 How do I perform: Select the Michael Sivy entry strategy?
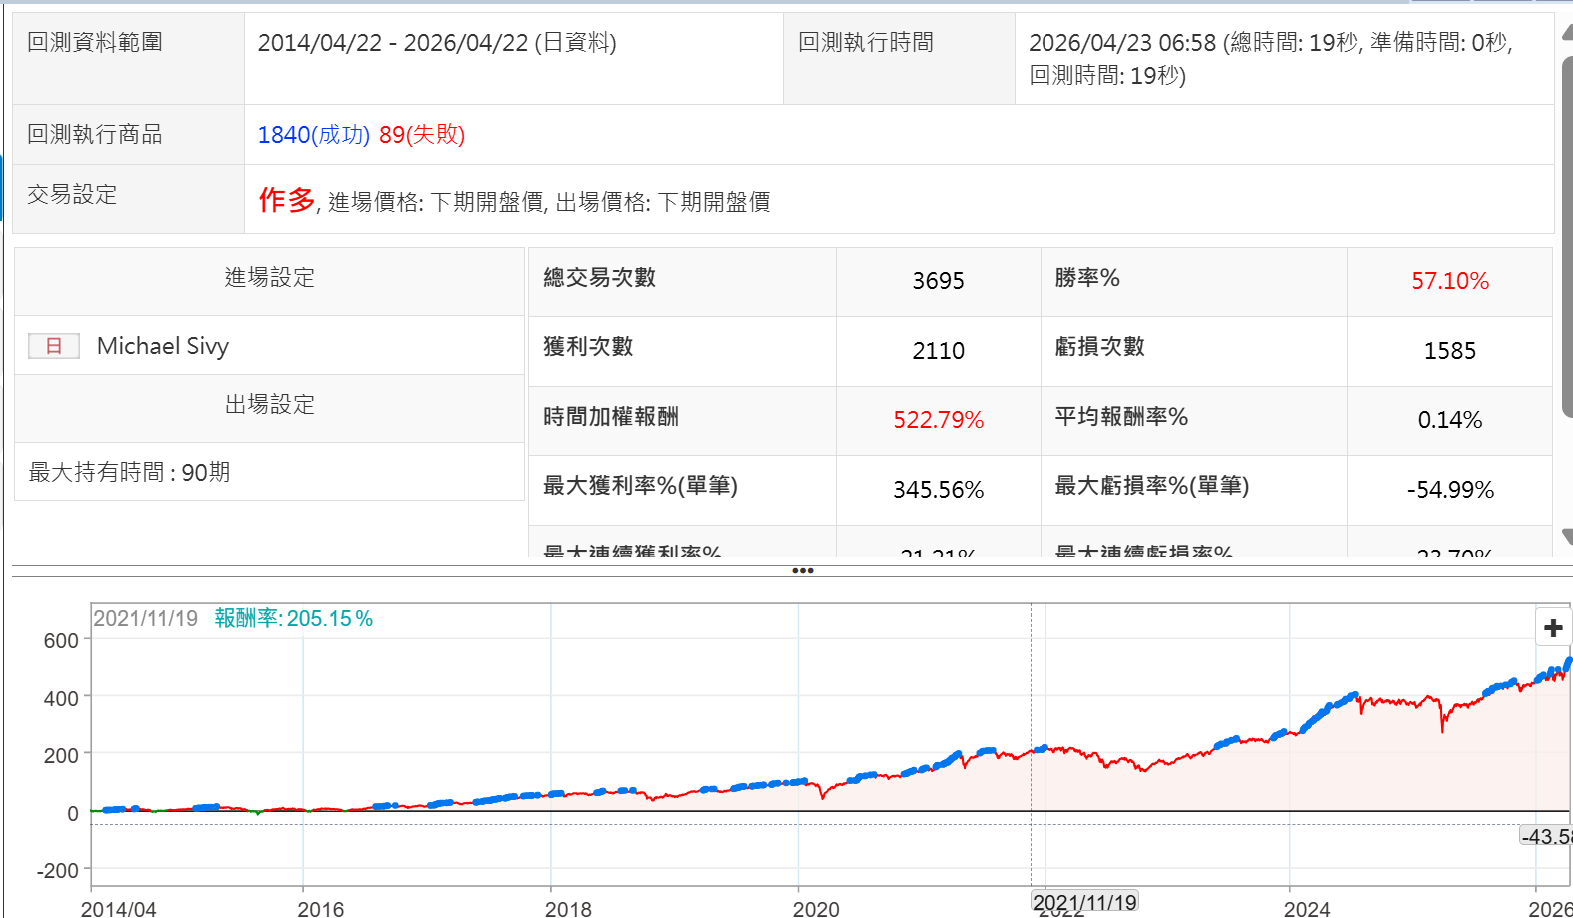click(163, 346)
